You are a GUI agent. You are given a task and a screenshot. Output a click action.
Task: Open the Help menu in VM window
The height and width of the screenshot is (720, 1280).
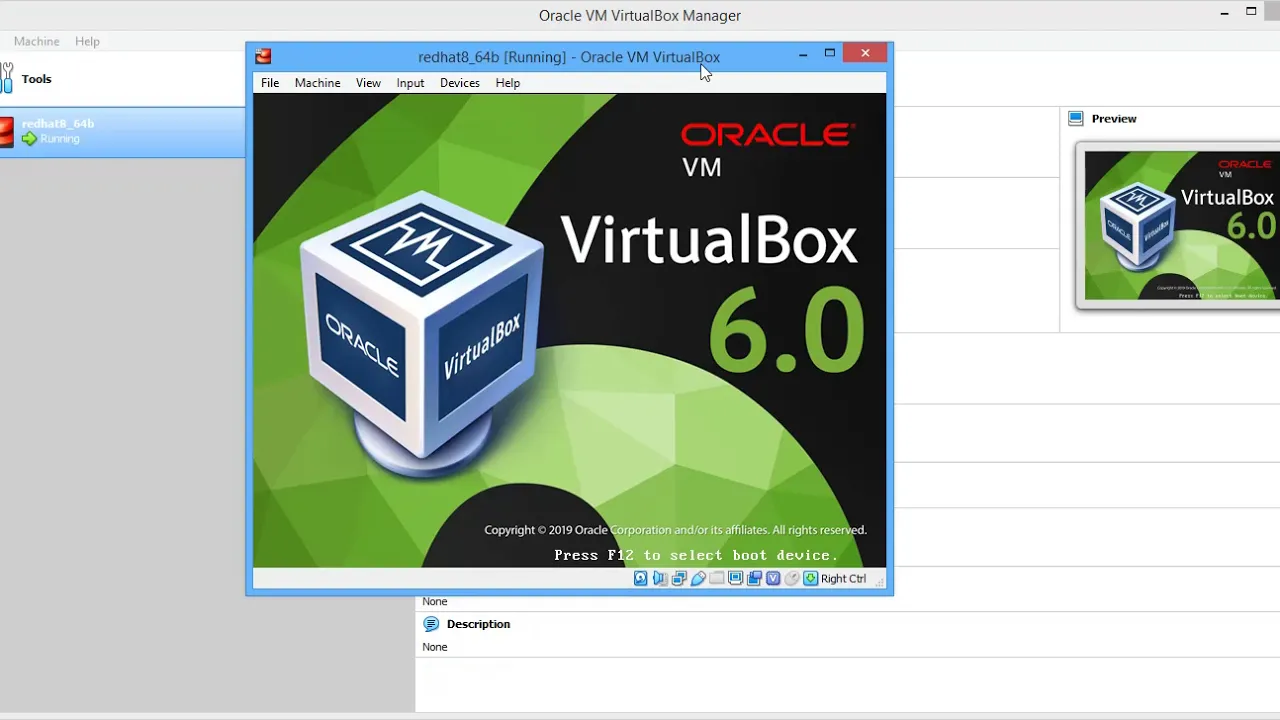pyautogui.click(x=507, y=83)
